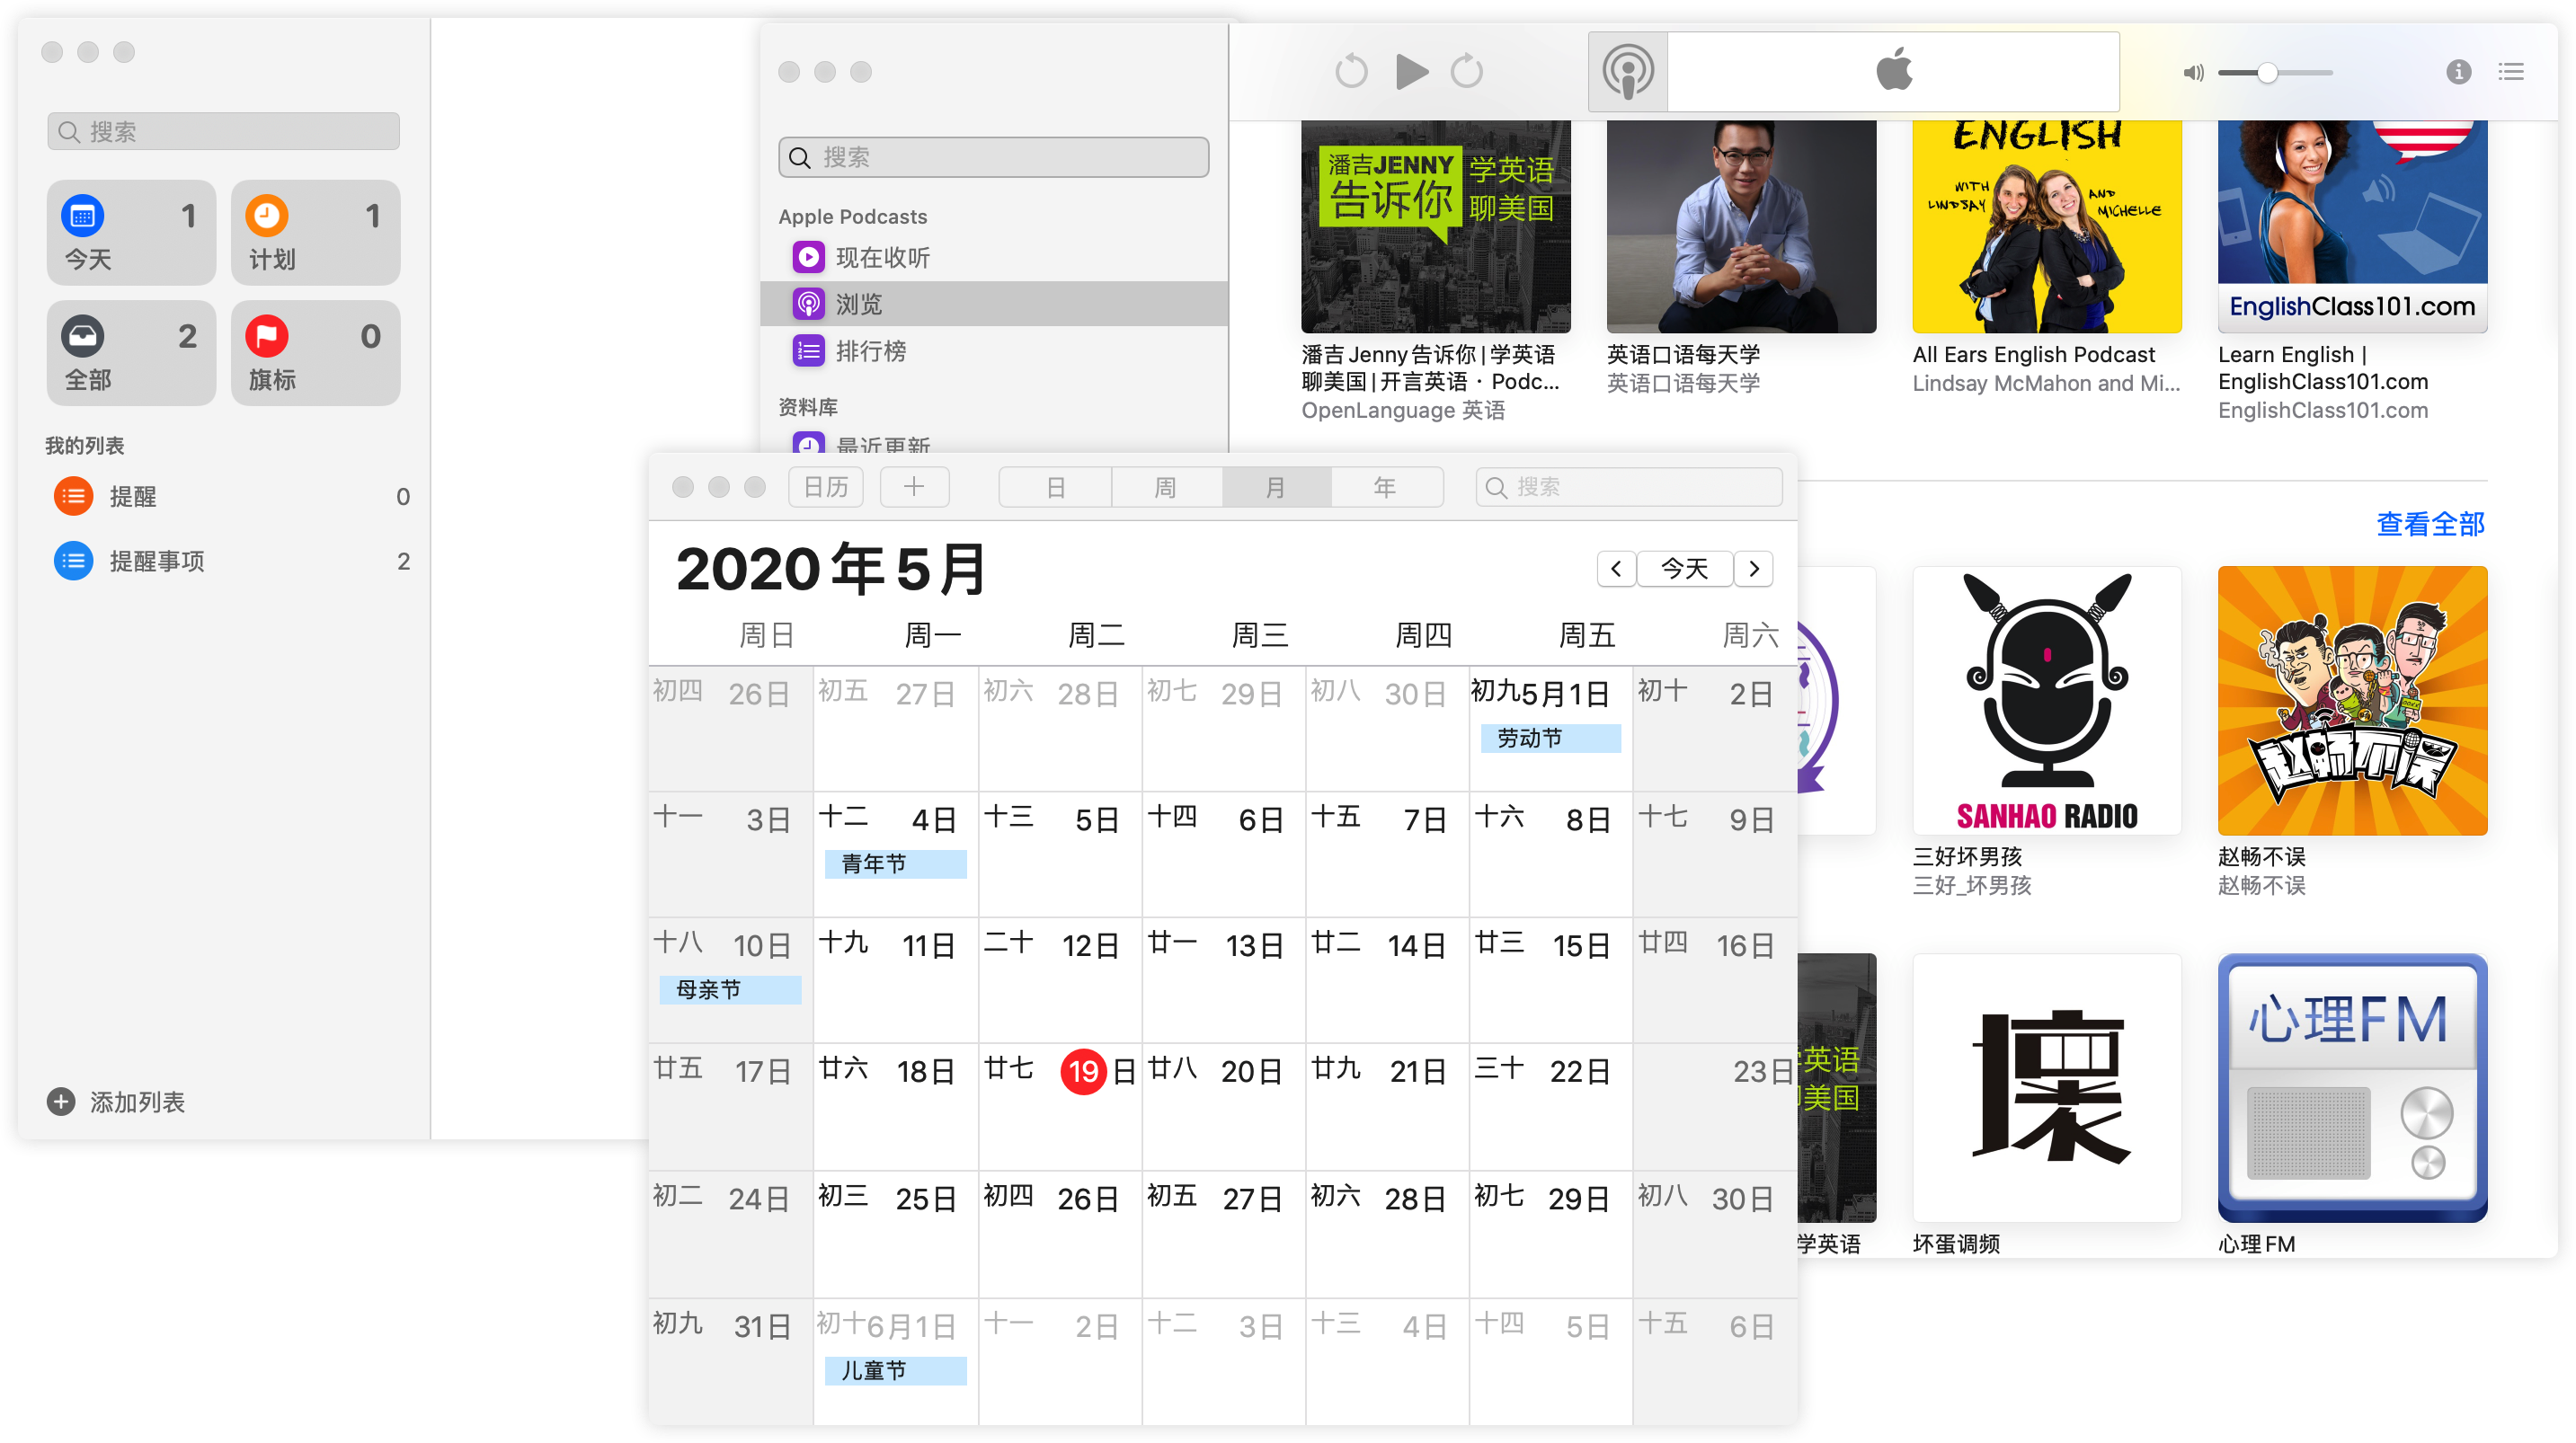Select the 今天 smart list tile

pyautogui.click(x=131, y=233)
